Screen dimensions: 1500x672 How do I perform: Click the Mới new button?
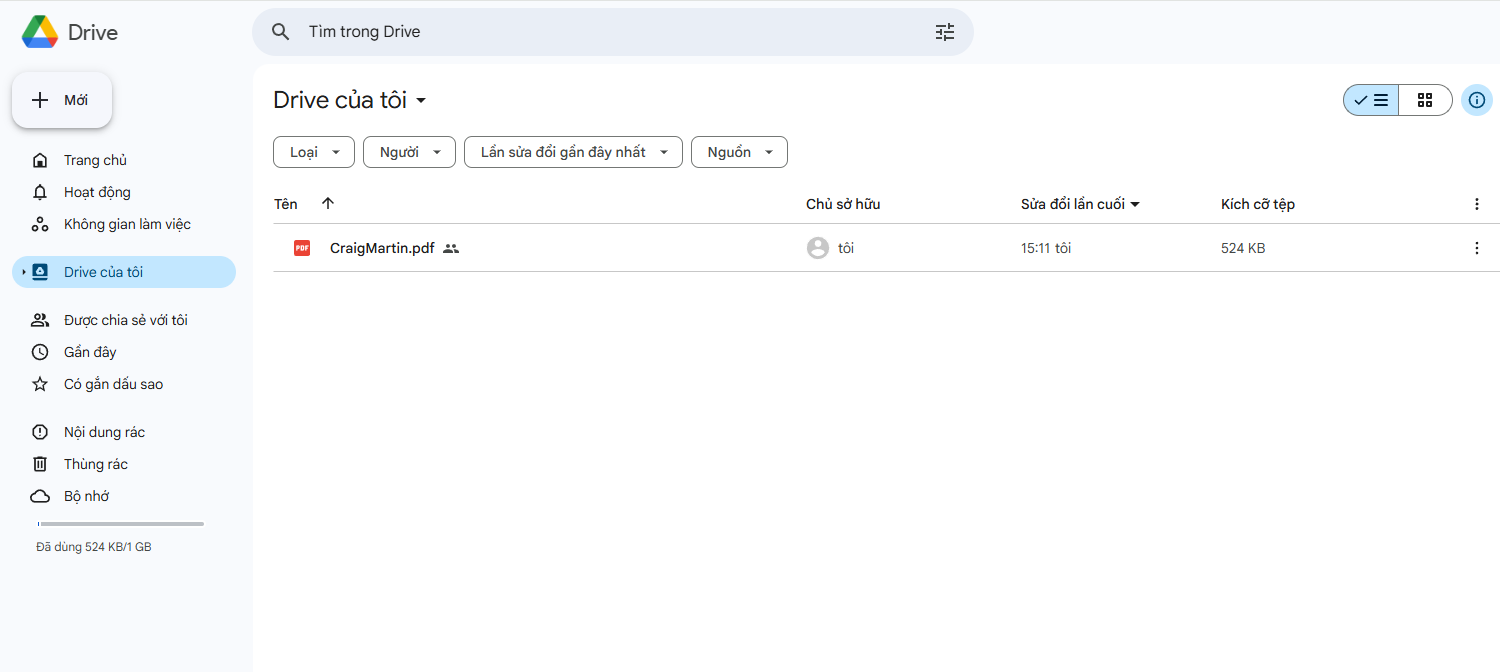pyautogui.click(x=62, y=100)
